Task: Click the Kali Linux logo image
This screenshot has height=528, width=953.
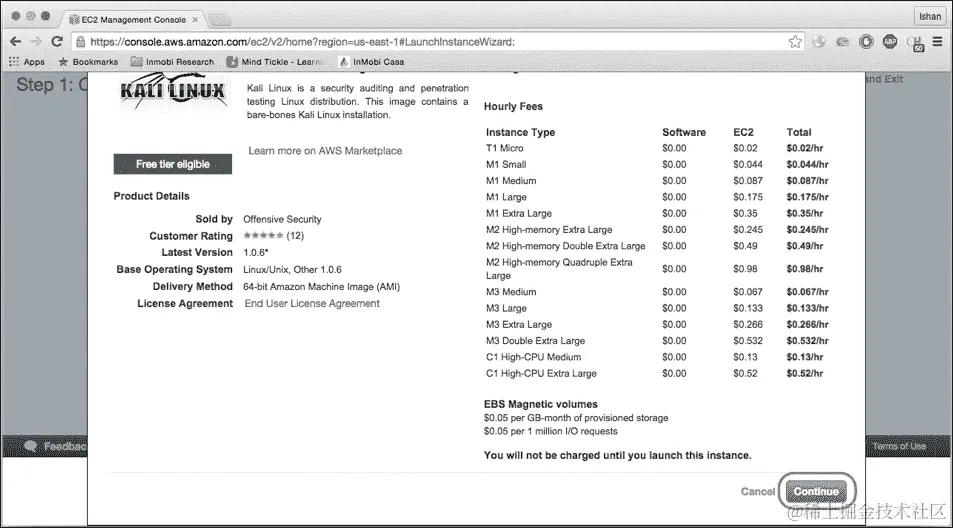Action: [173, 91]
